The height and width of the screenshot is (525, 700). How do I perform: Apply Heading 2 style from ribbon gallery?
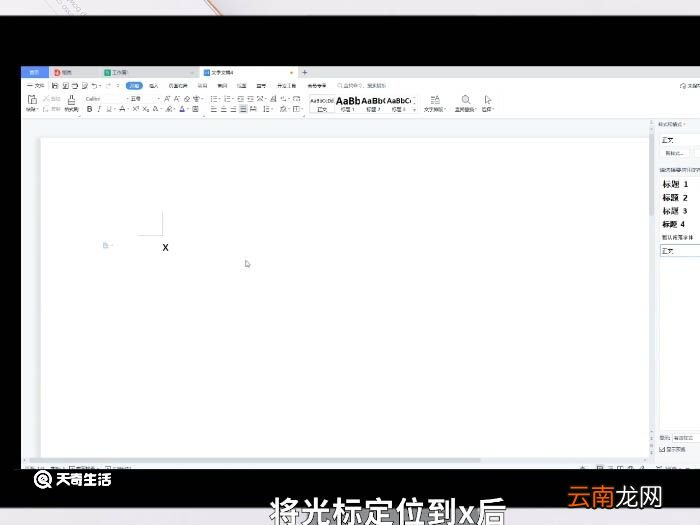pyautogui.click(x=373, y=104)
